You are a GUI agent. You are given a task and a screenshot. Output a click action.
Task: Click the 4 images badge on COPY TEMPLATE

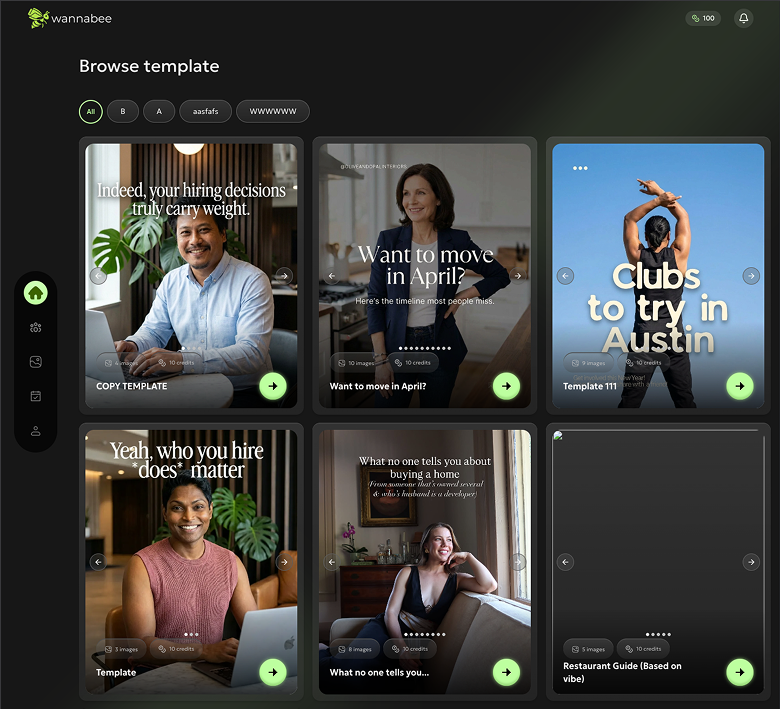(121, 363)
